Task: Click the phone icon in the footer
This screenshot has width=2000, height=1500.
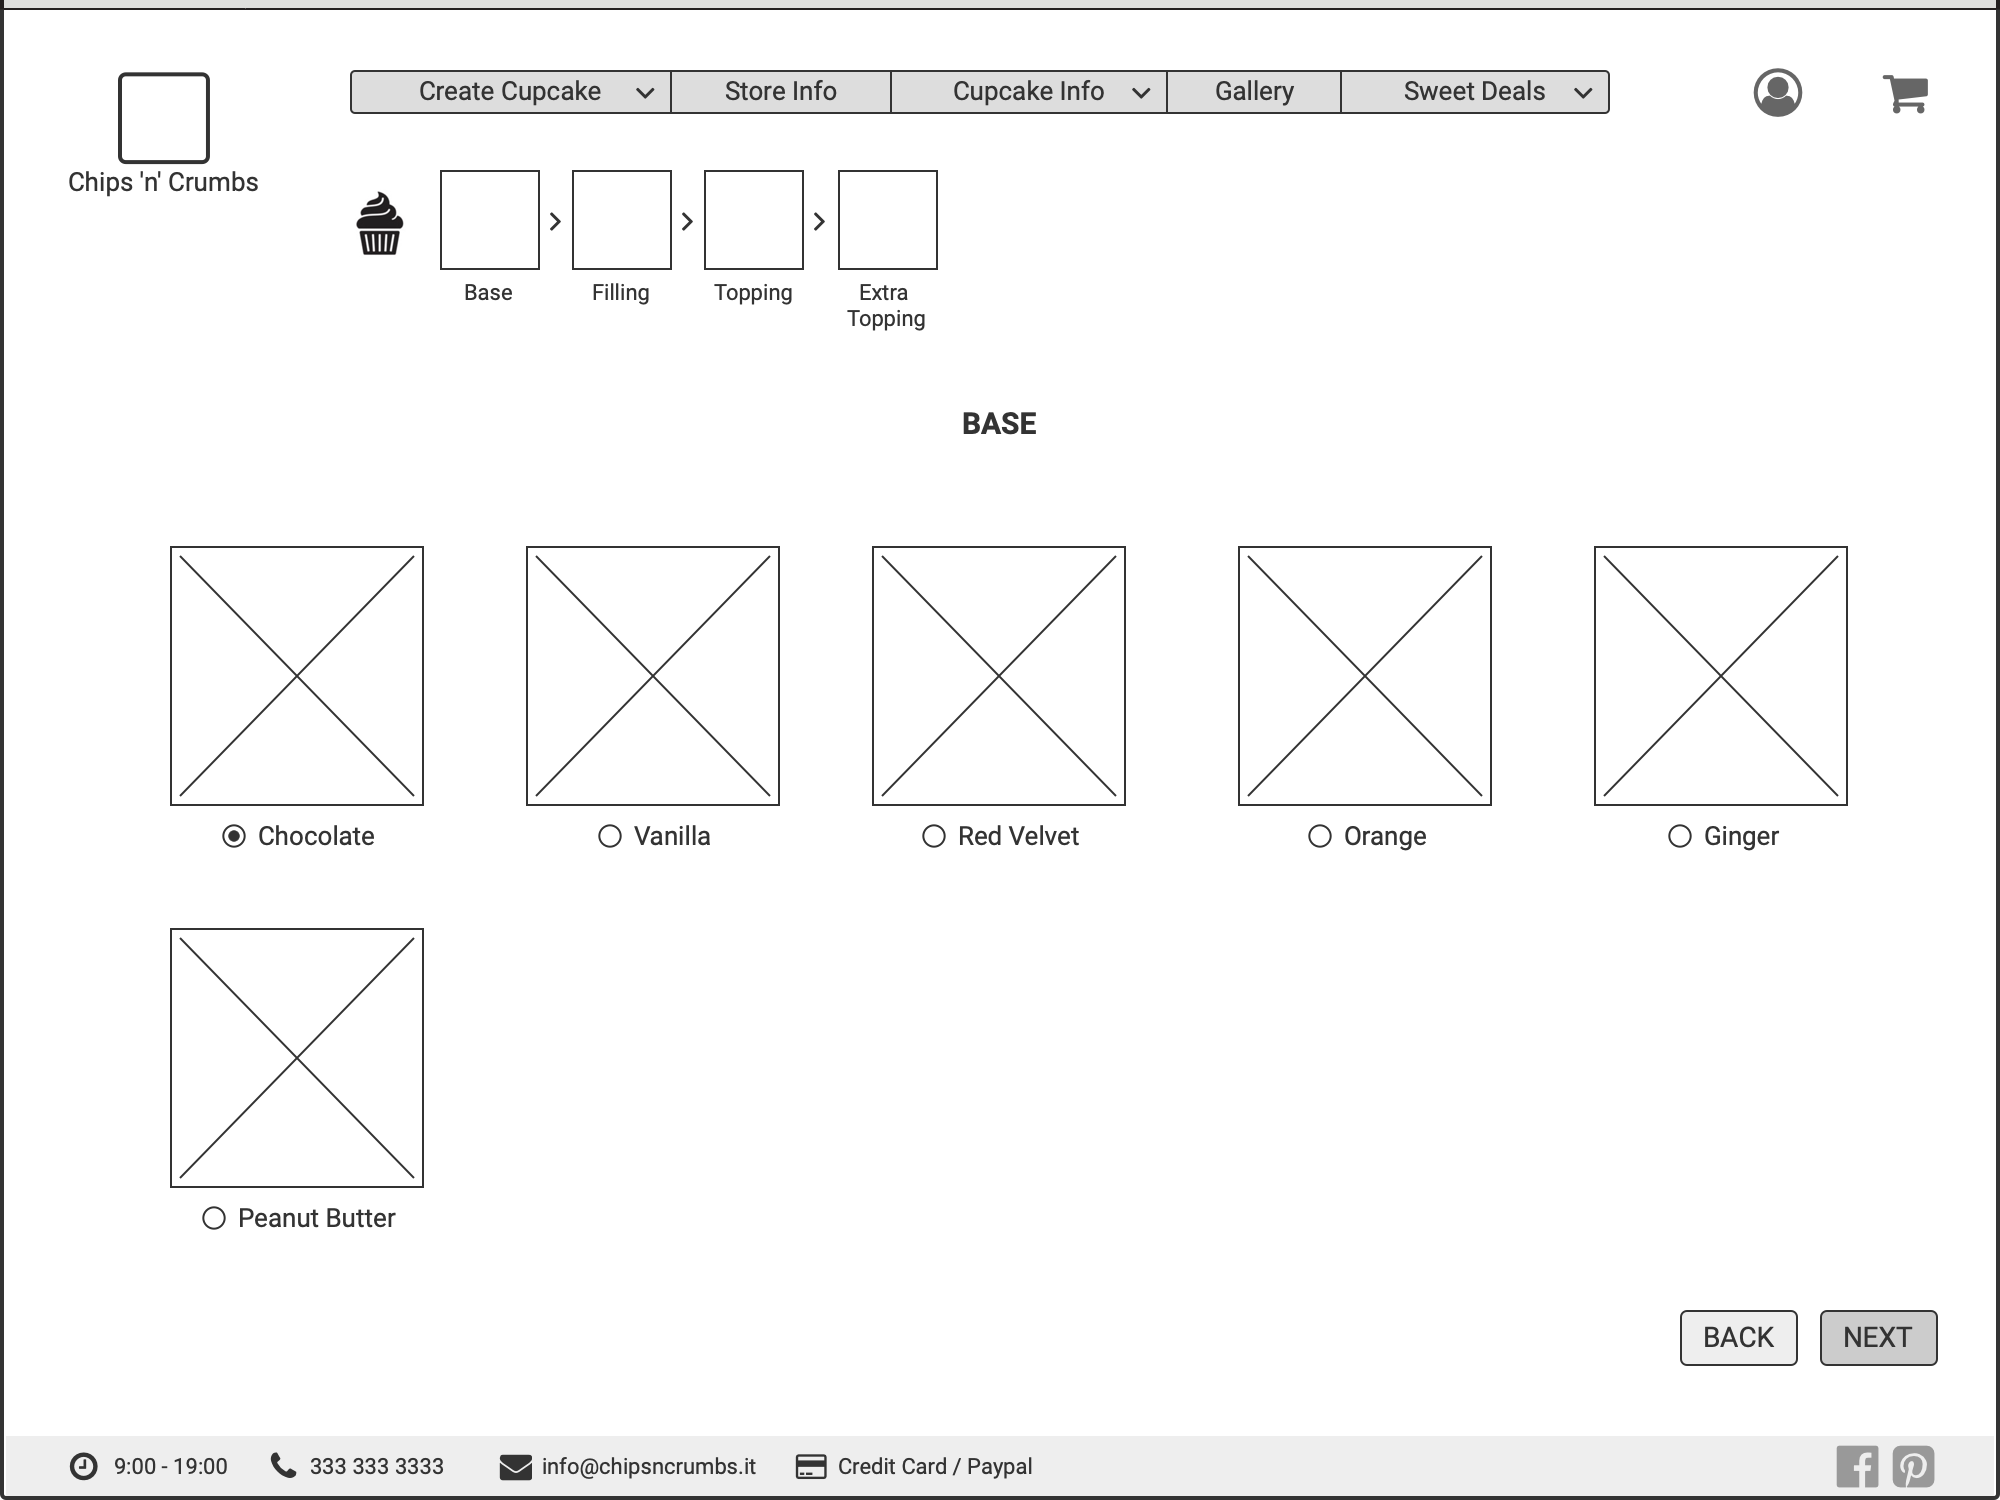Action: coord(284,1466)
